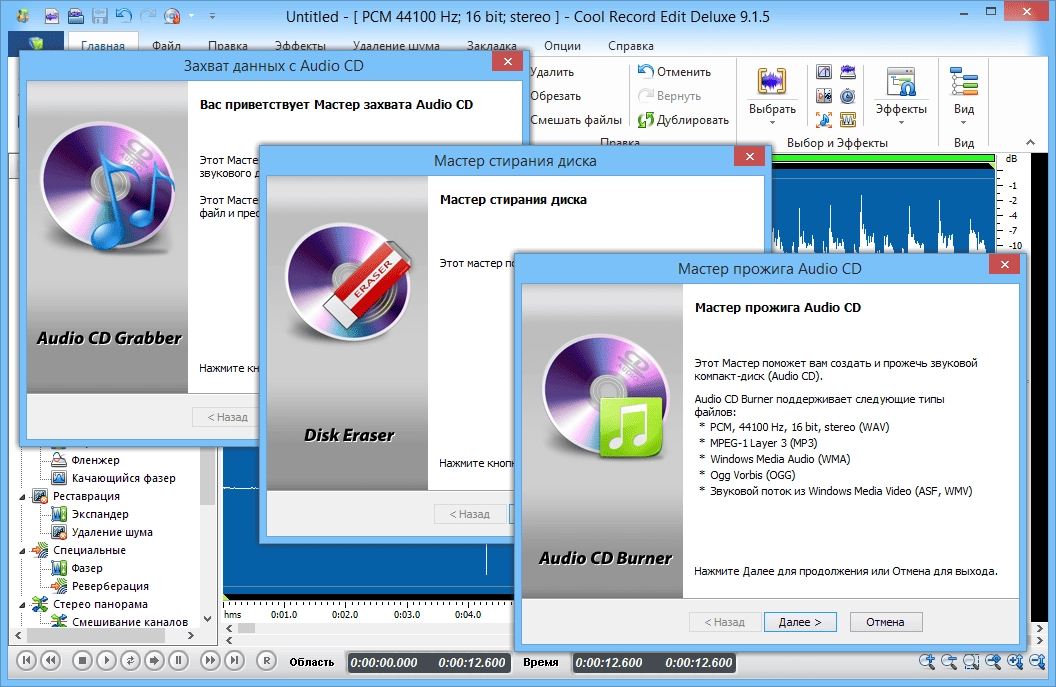Click Дублировать in the Правка group

tap(684, 120)
